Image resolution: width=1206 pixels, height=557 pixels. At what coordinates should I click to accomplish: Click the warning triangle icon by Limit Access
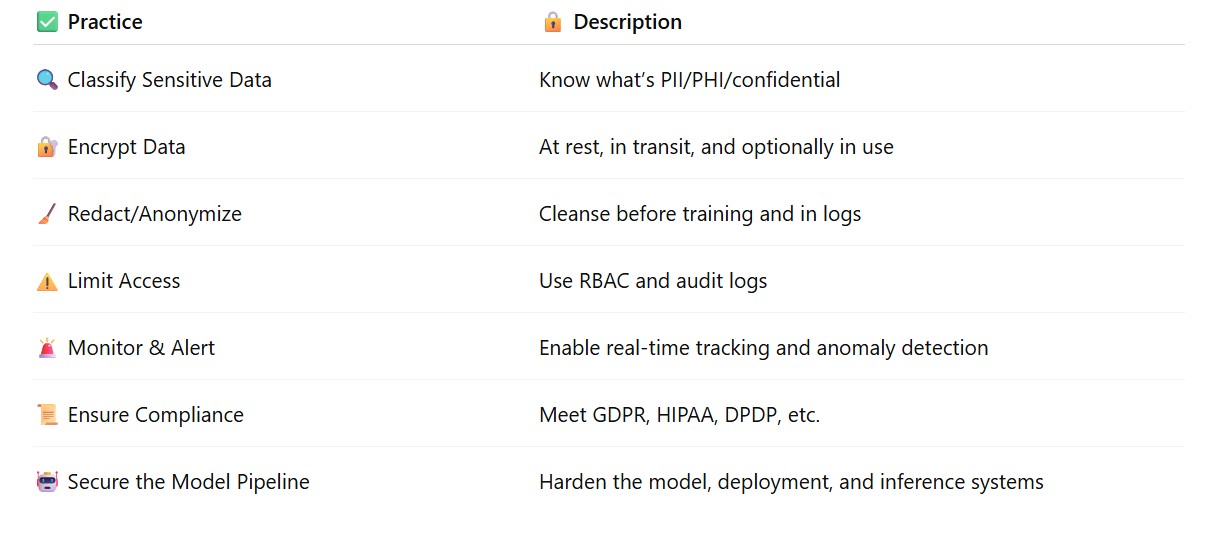click(x=47, y=281)
